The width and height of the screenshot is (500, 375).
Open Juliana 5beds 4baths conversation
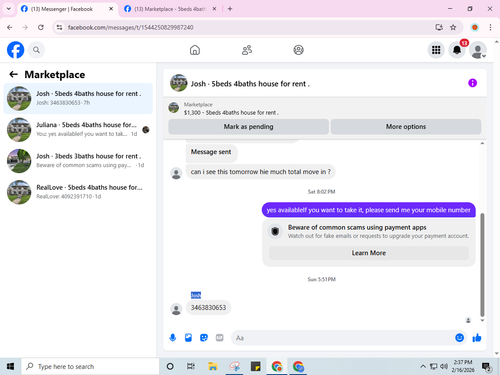coord(78,130)
